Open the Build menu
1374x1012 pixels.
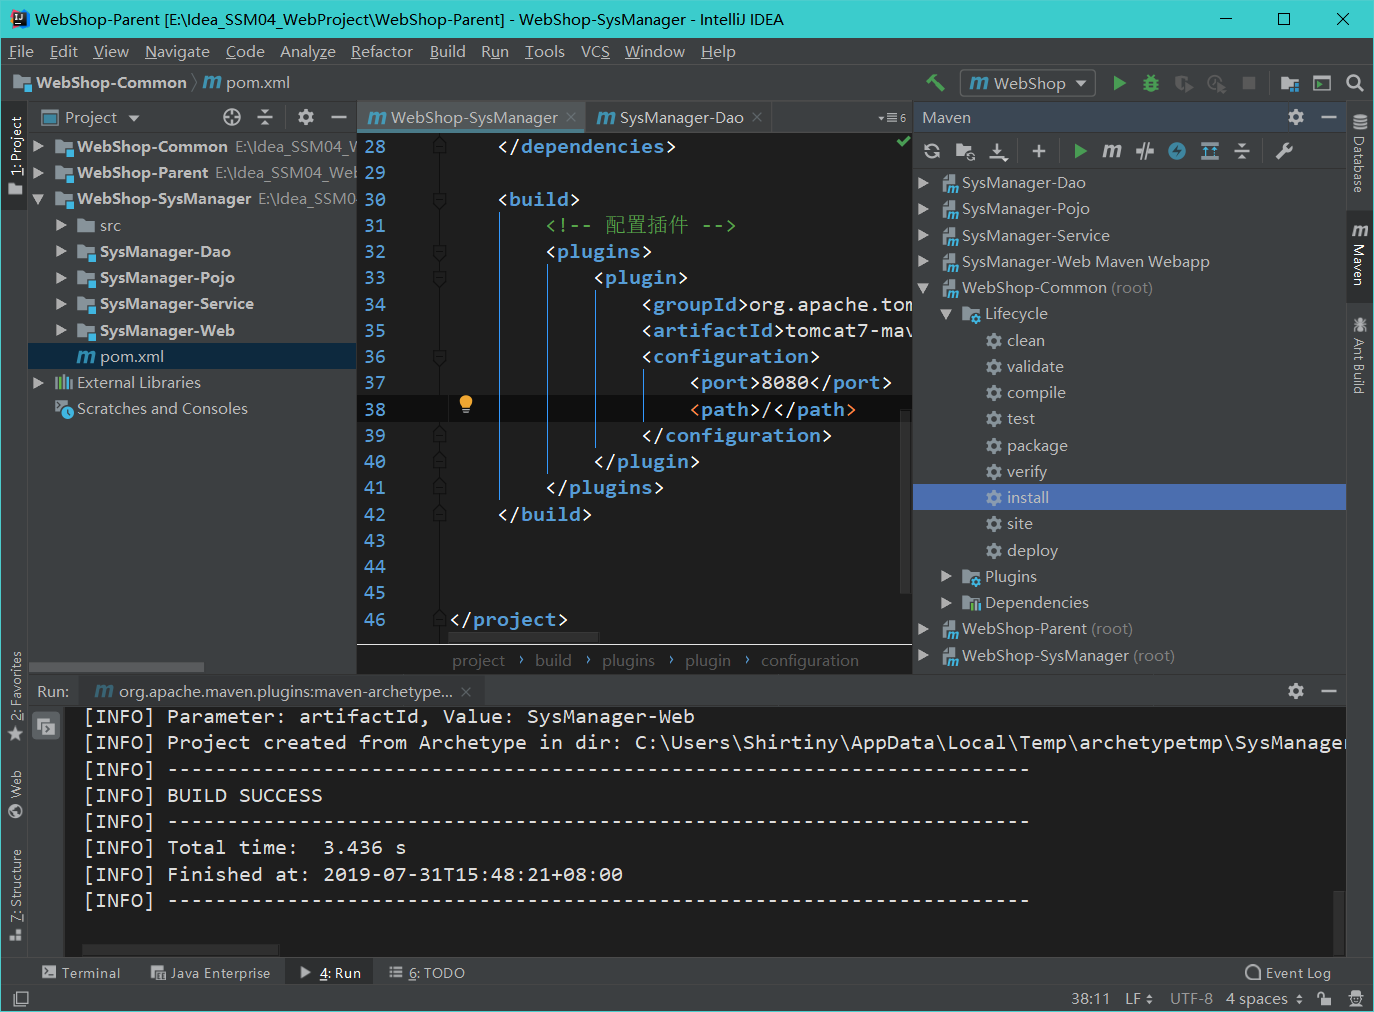click(x=448, y=51)
